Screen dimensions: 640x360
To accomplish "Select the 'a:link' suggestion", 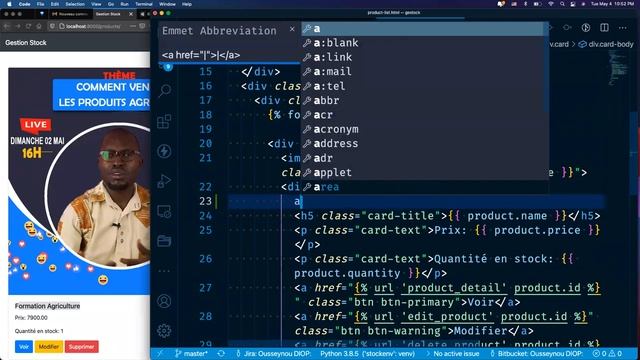I will coord(423,57).
